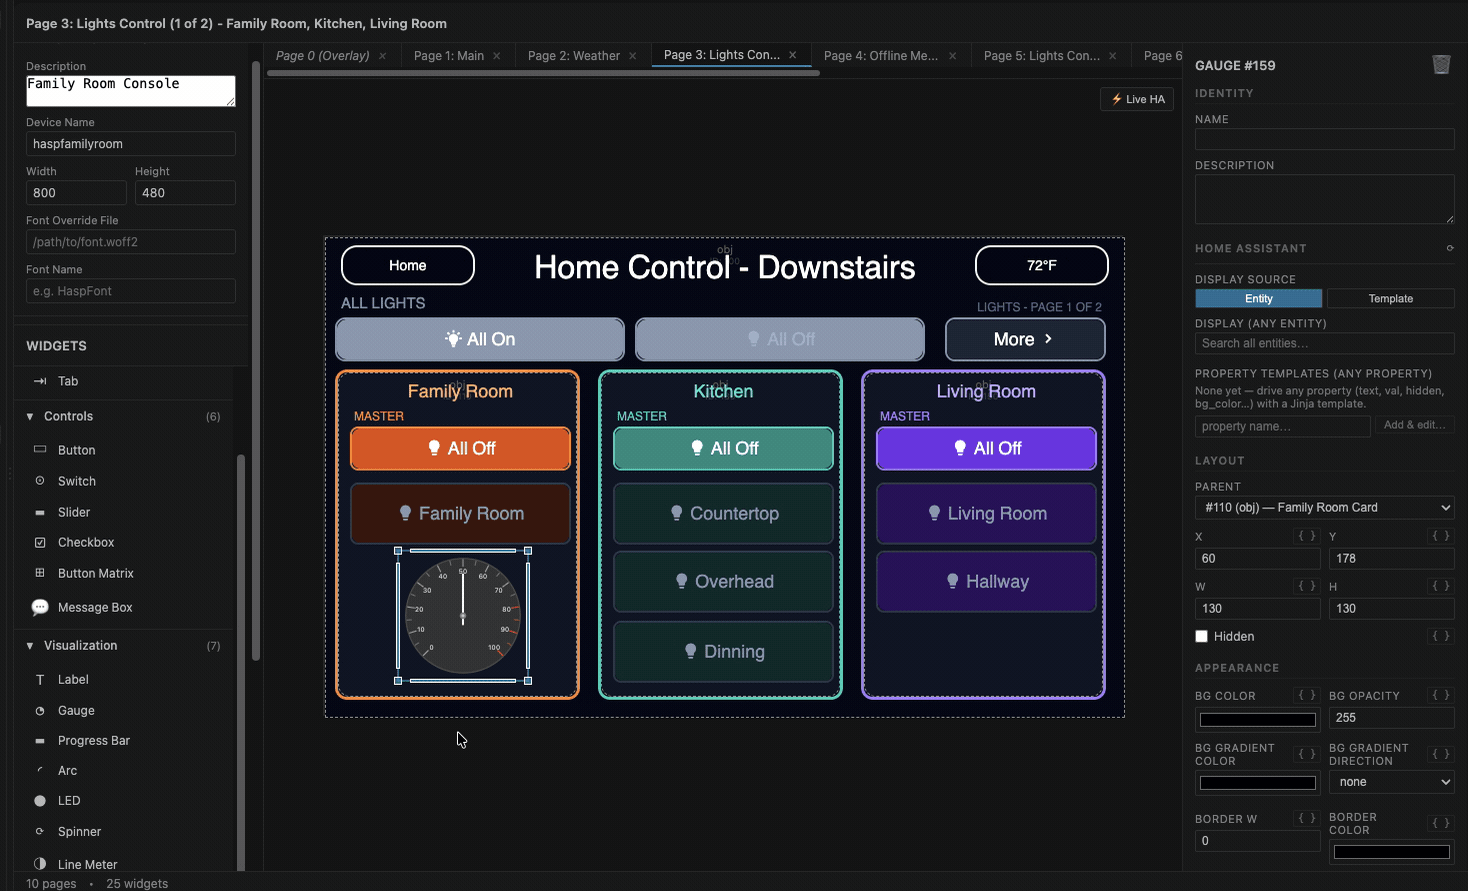Select the All On button on canvas

click(480, 339)
